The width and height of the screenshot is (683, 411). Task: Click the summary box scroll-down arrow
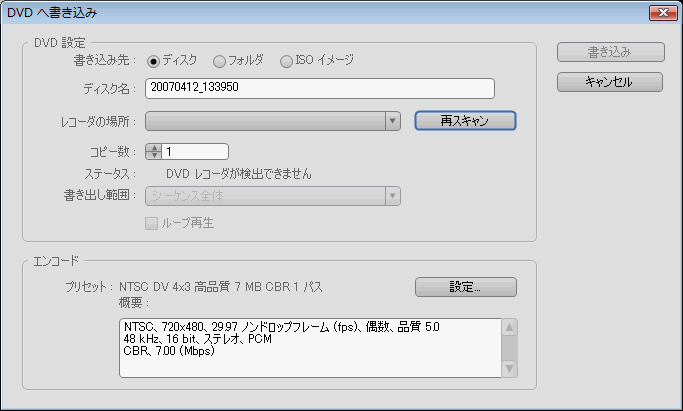coord(509,369)
